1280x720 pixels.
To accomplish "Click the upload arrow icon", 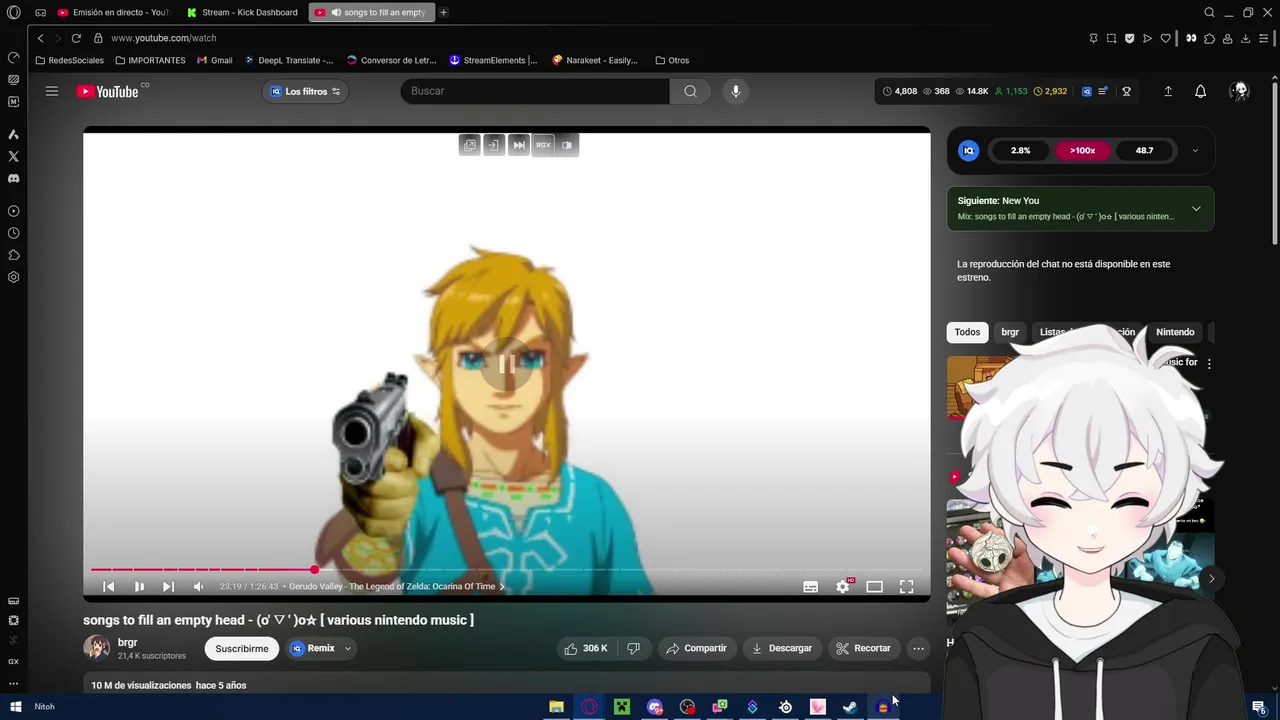I will (1168, 91).
